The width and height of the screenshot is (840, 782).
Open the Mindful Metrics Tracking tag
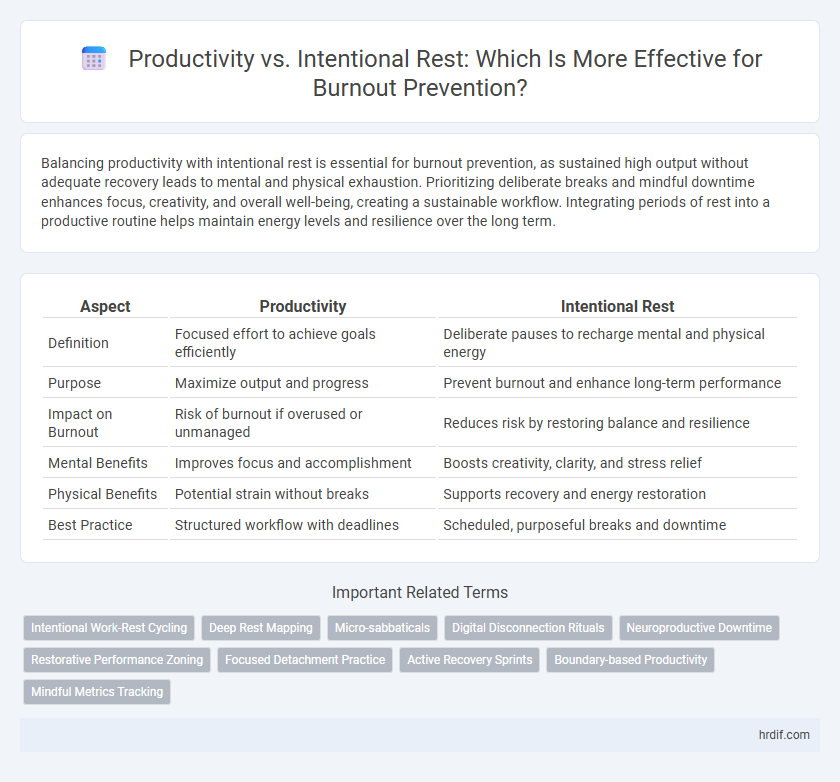(97, 691)
